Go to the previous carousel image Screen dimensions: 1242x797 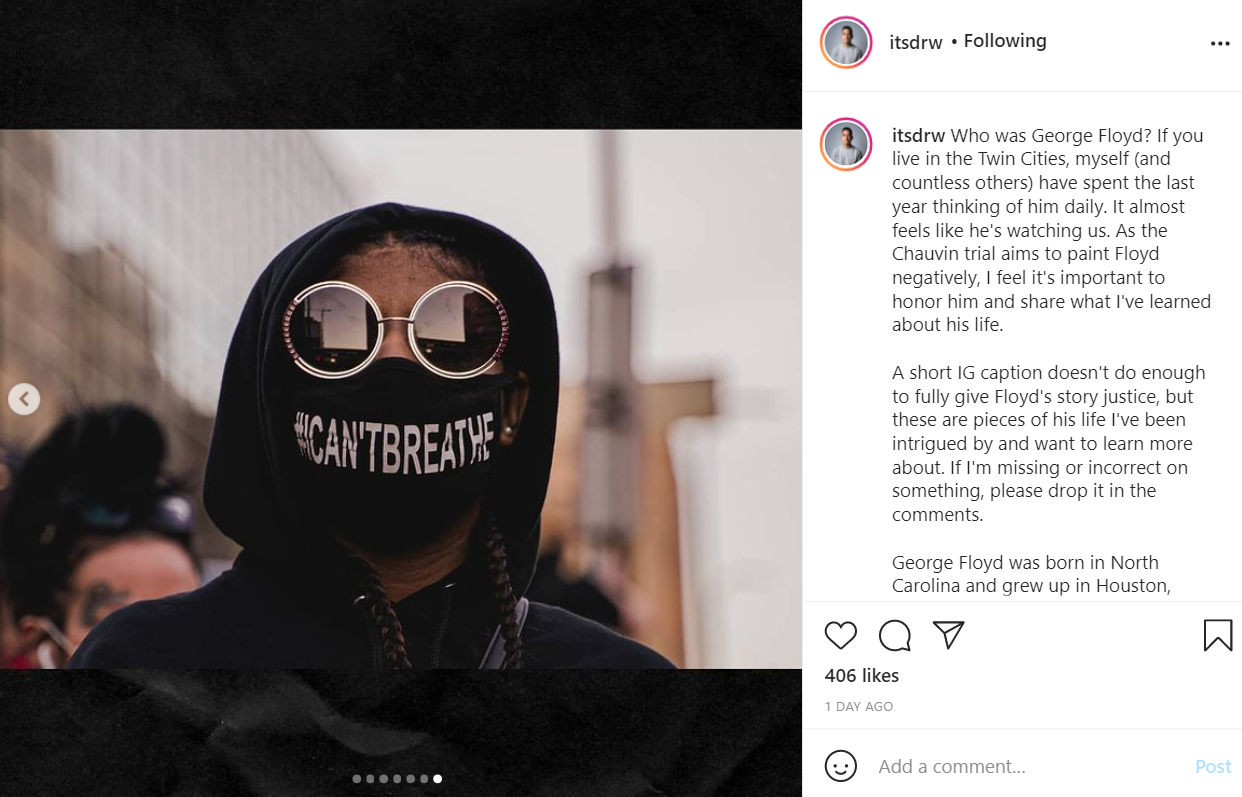tap(24, 399)
